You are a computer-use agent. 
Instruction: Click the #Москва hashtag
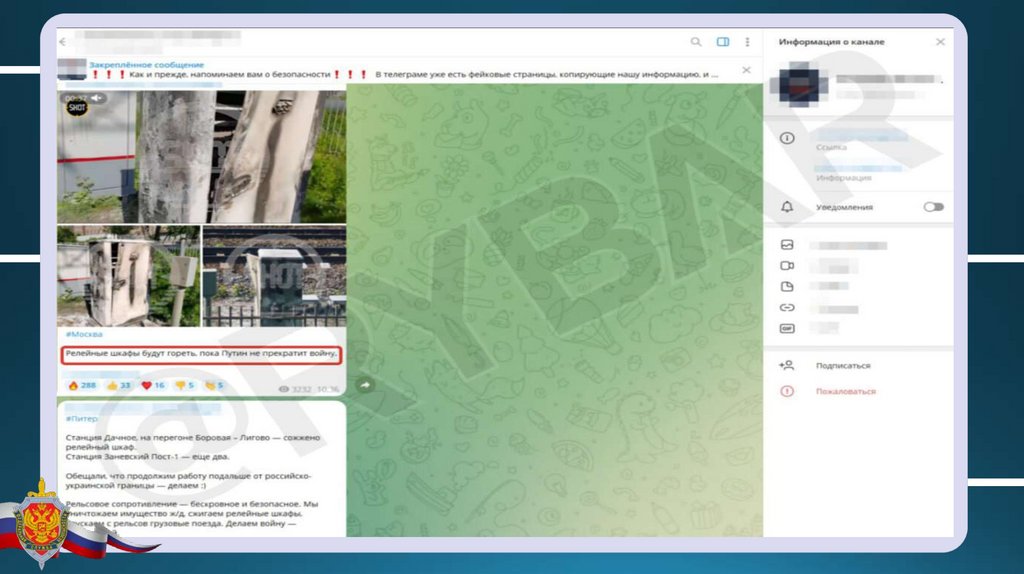84,334
